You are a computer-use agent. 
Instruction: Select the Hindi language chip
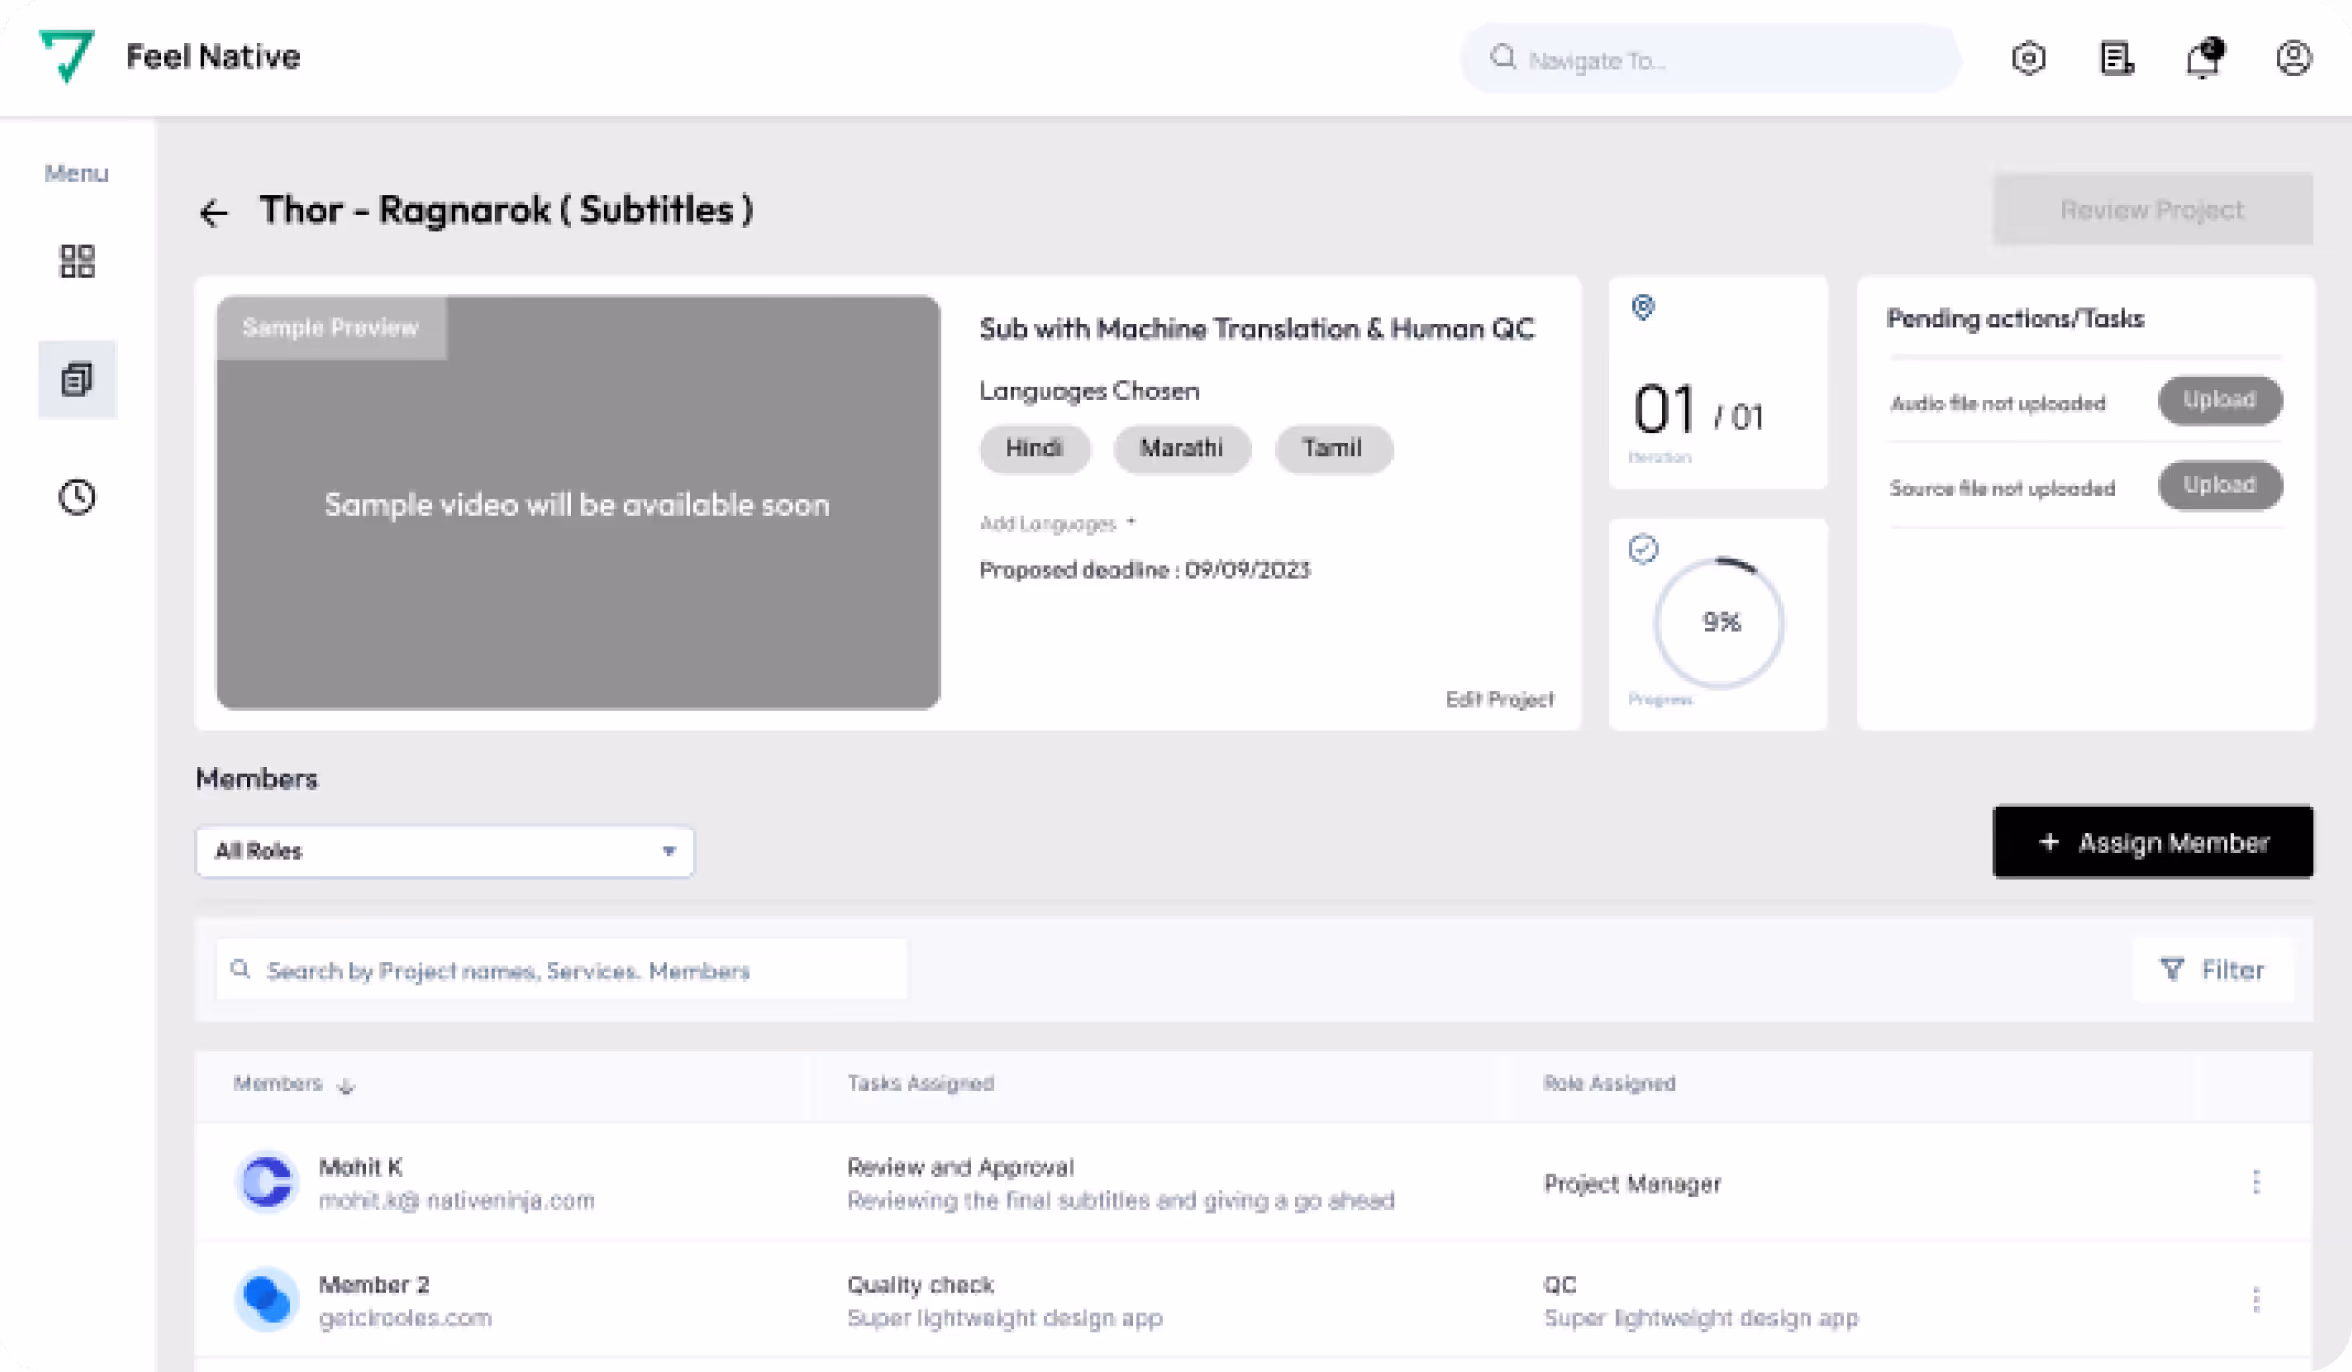point(1034,448)
